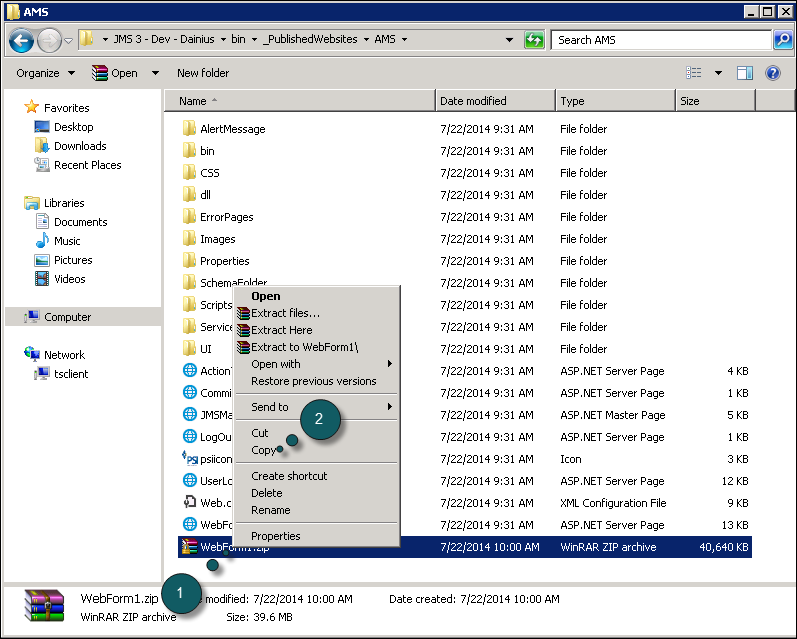Choose Cut in the context menu
Image resolution: width=797 pixels, height=639 pixels.
pyautogui.click(x=260, y=433)
